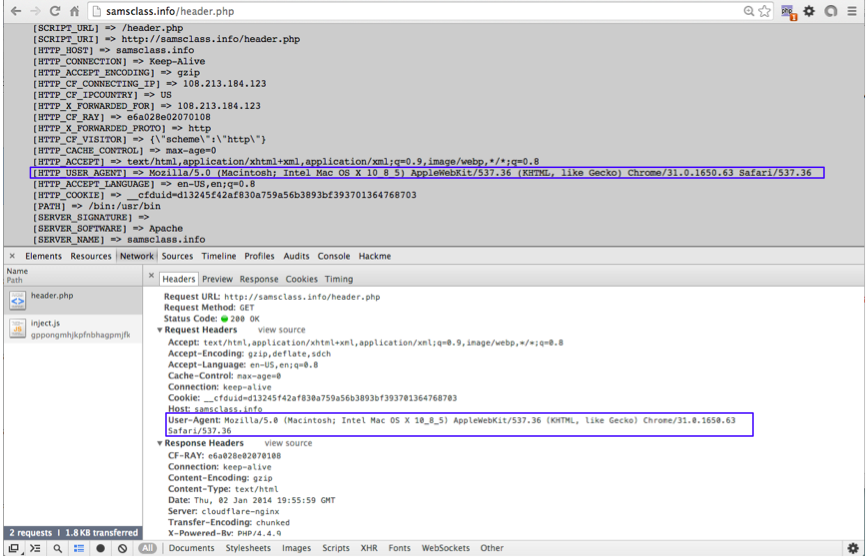Open DevTools settings gear at bottom right

pyautogui.click(x=853, y=548)
